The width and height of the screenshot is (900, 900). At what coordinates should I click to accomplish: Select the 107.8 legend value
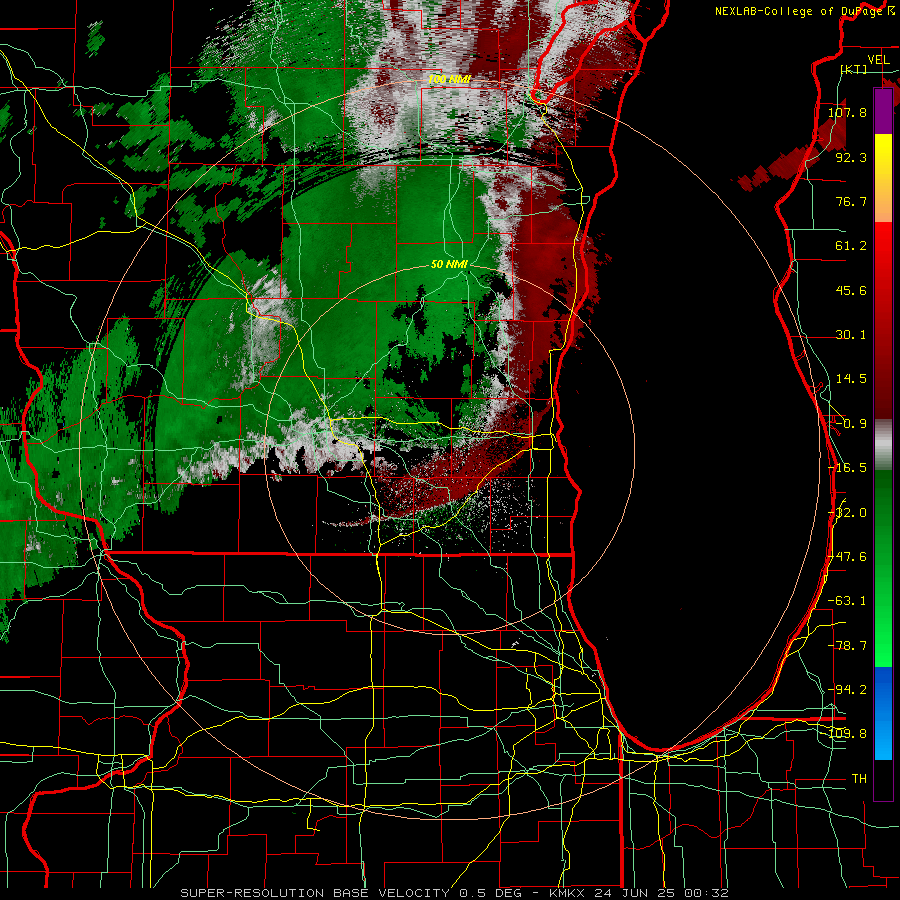pyautogui.click(x=847, y=112)
